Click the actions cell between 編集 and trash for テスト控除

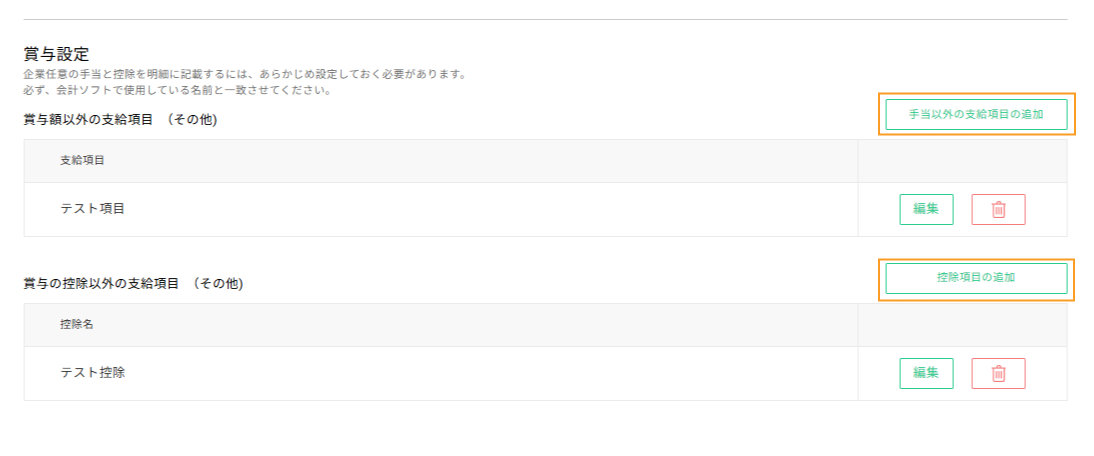[962, 373]
